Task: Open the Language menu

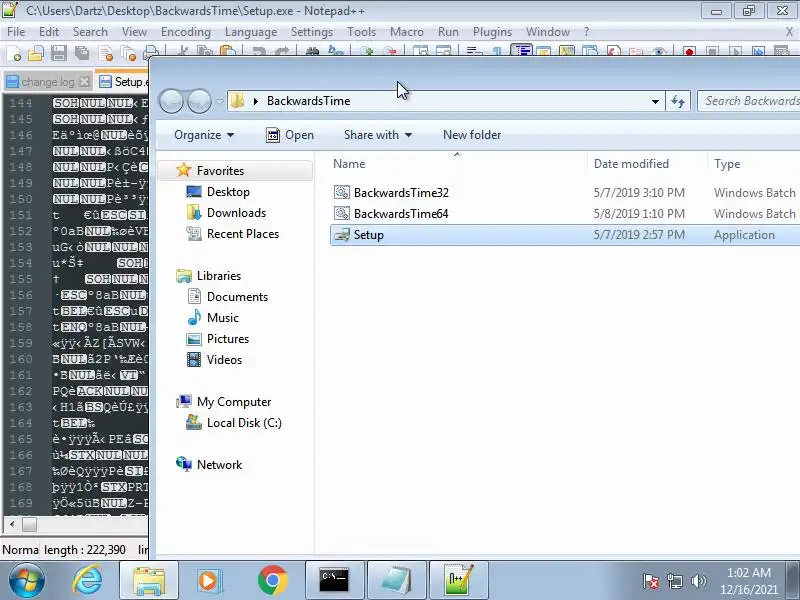Action: pyautogui.click(x=251, y=32)
